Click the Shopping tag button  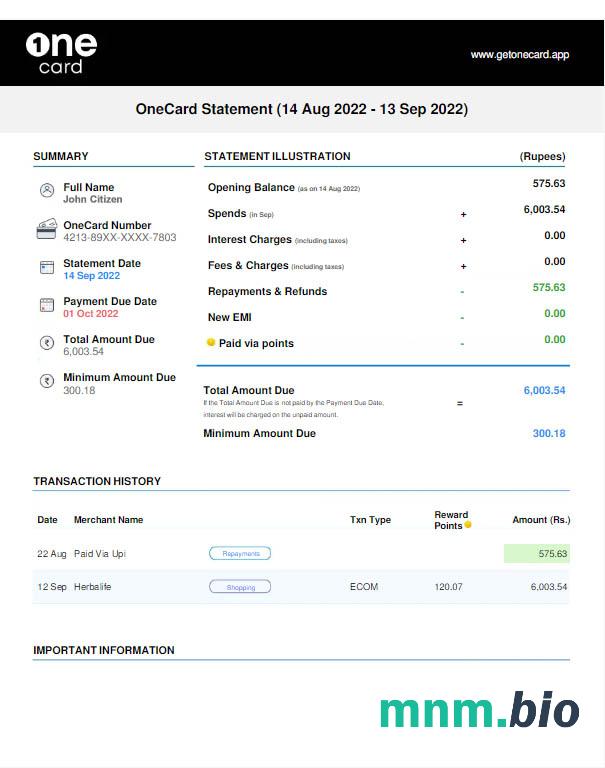(240, 587)
